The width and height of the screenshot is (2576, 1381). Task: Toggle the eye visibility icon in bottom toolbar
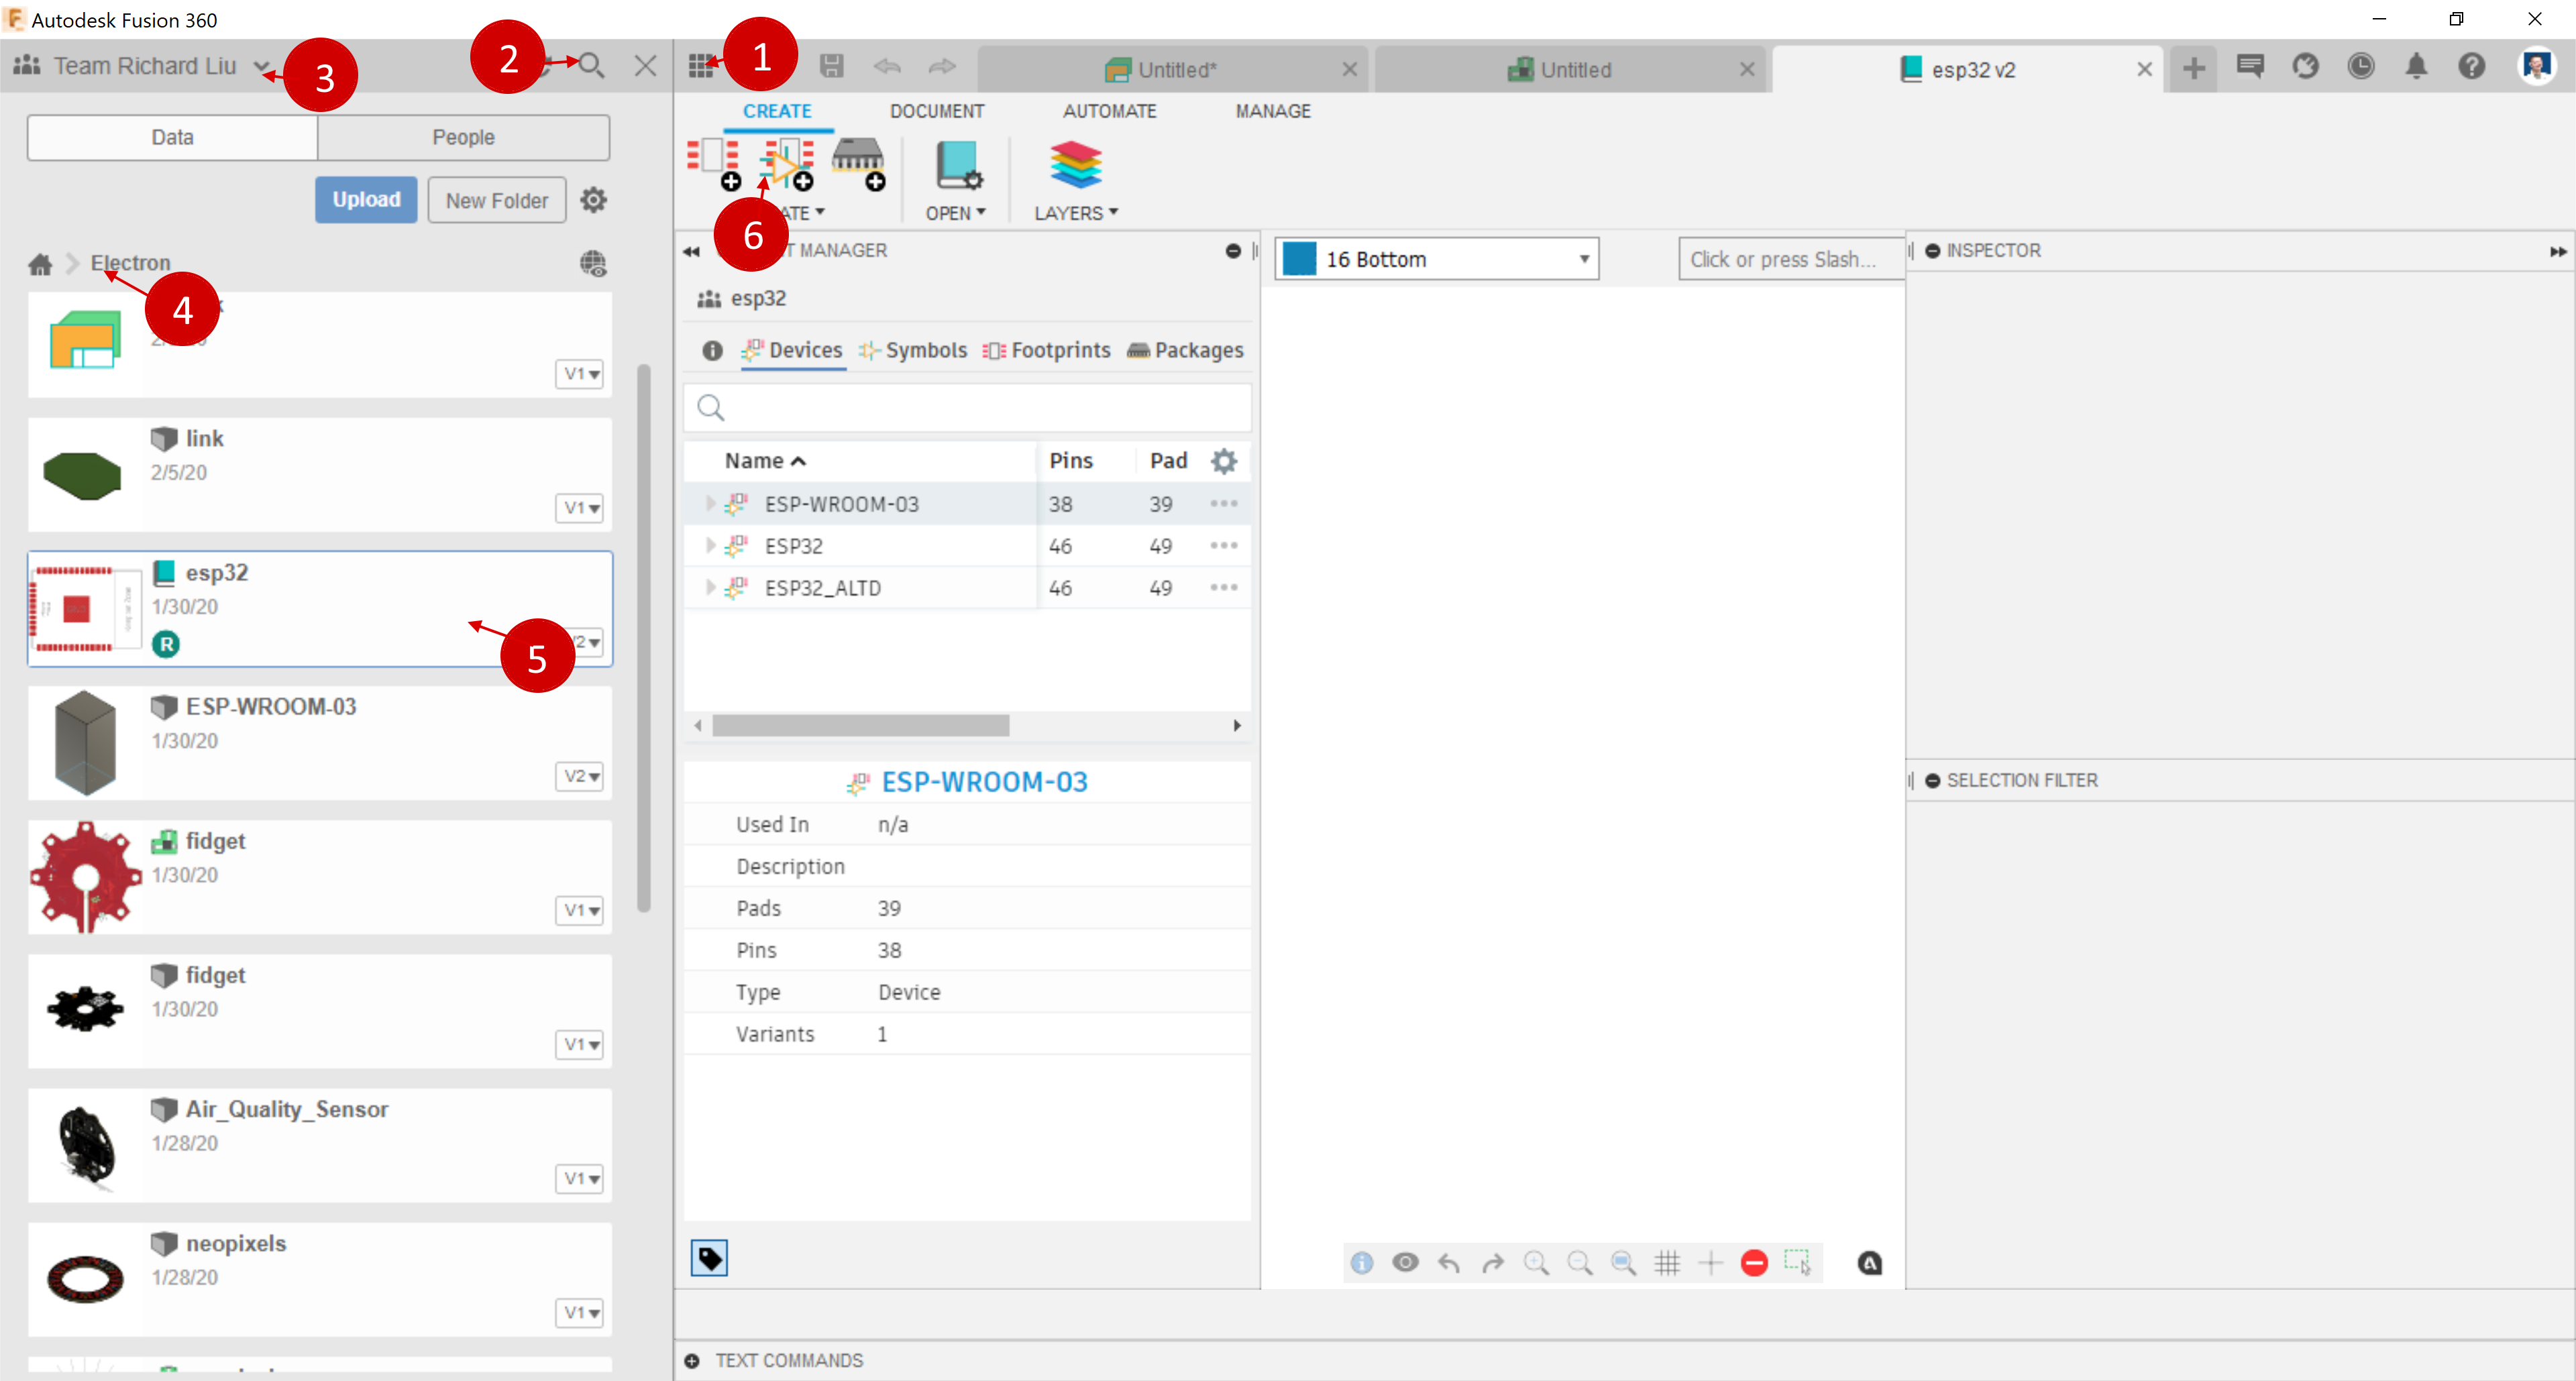(1405, 1263)
